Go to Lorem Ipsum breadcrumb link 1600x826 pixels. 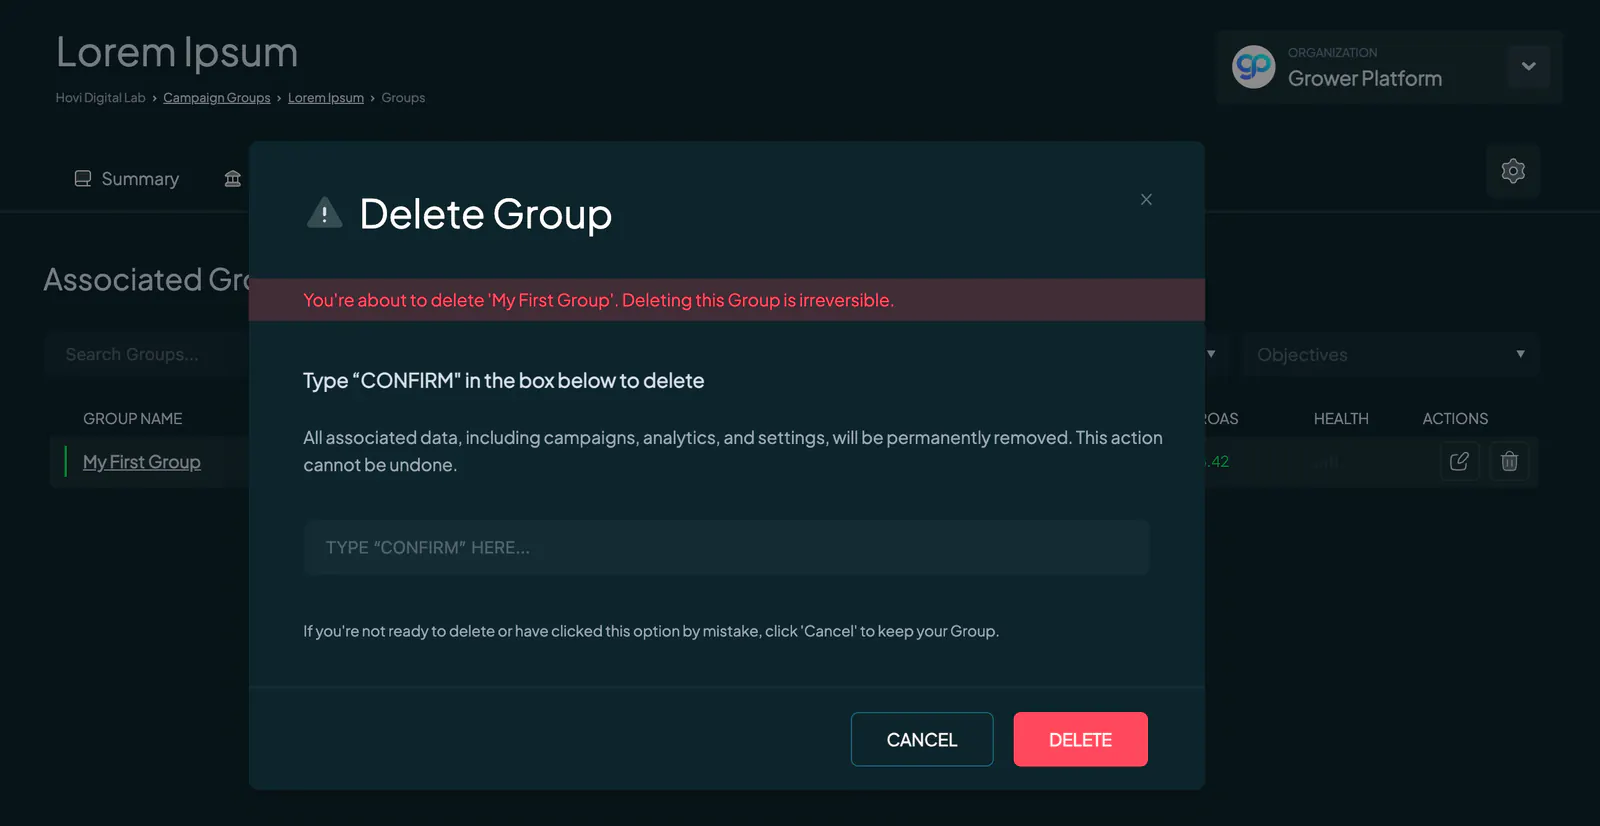[326, 98]
